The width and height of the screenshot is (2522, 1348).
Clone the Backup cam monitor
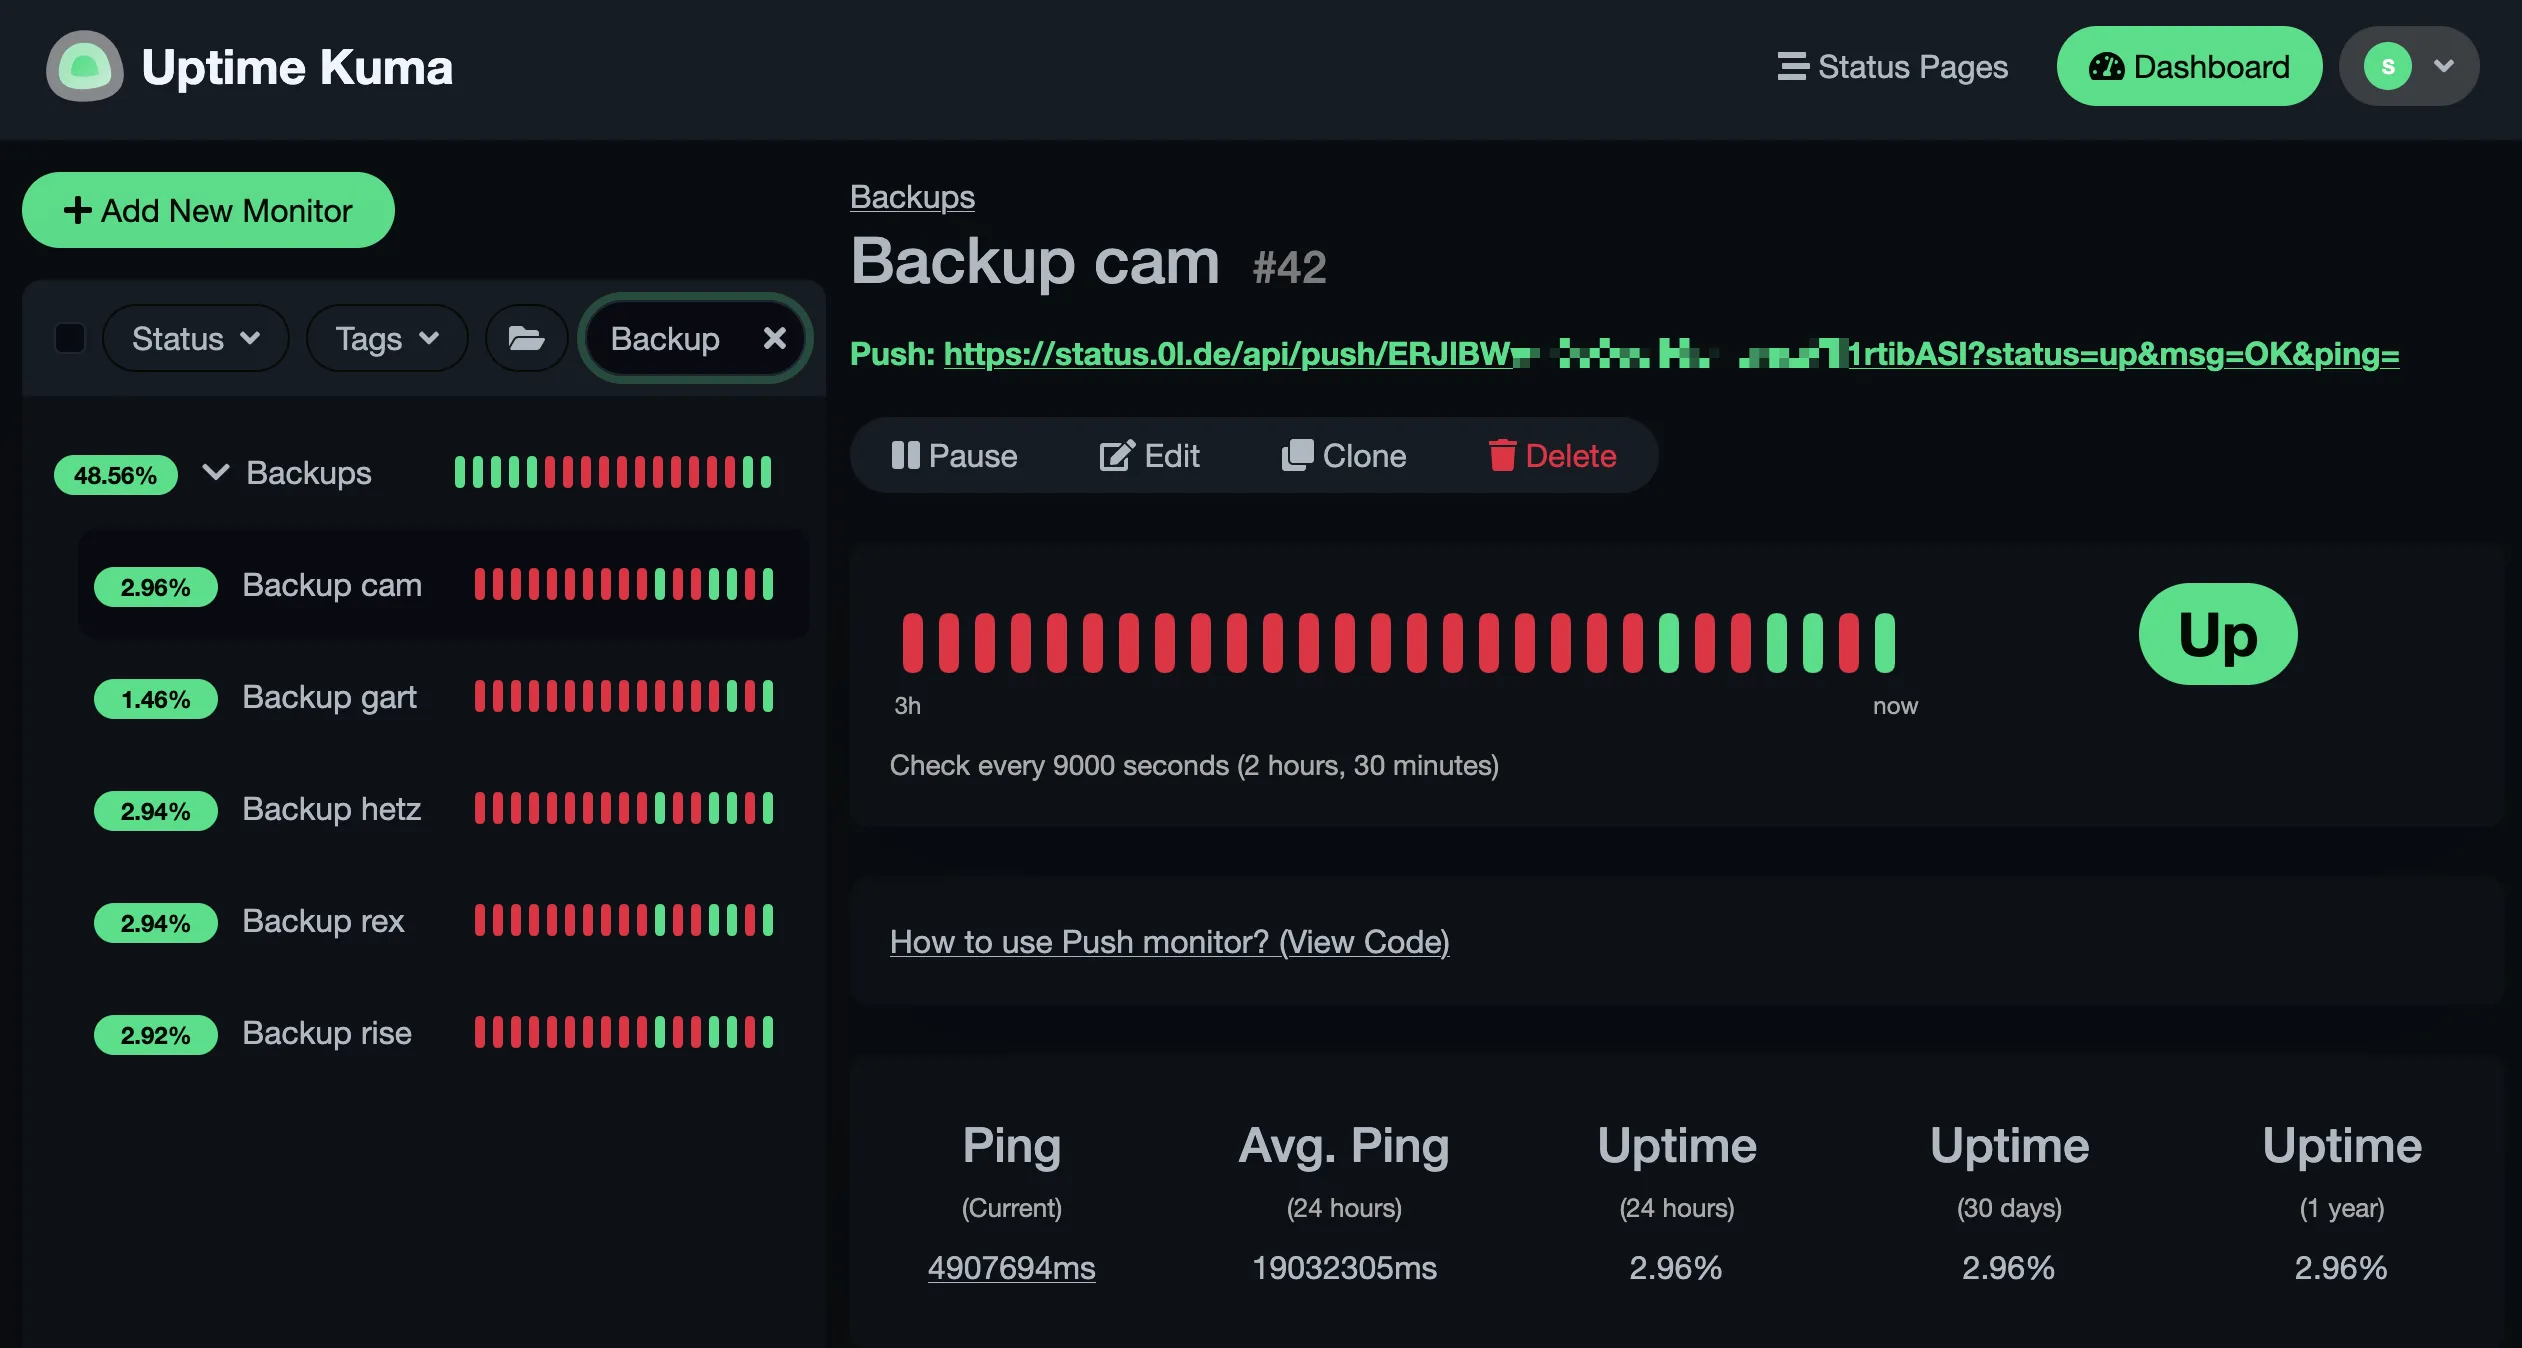(1344, 456)
